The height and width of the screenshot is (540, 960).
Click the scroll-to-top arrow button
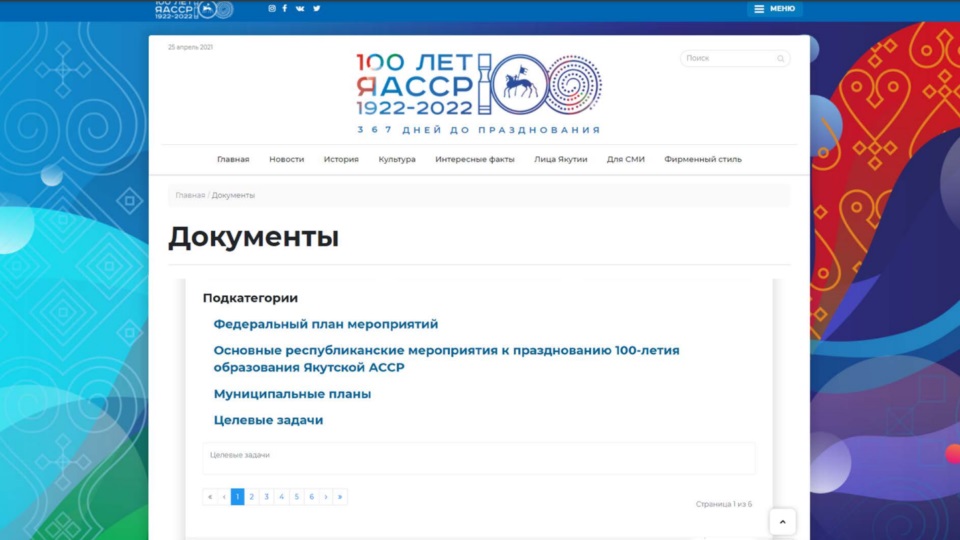782,522
